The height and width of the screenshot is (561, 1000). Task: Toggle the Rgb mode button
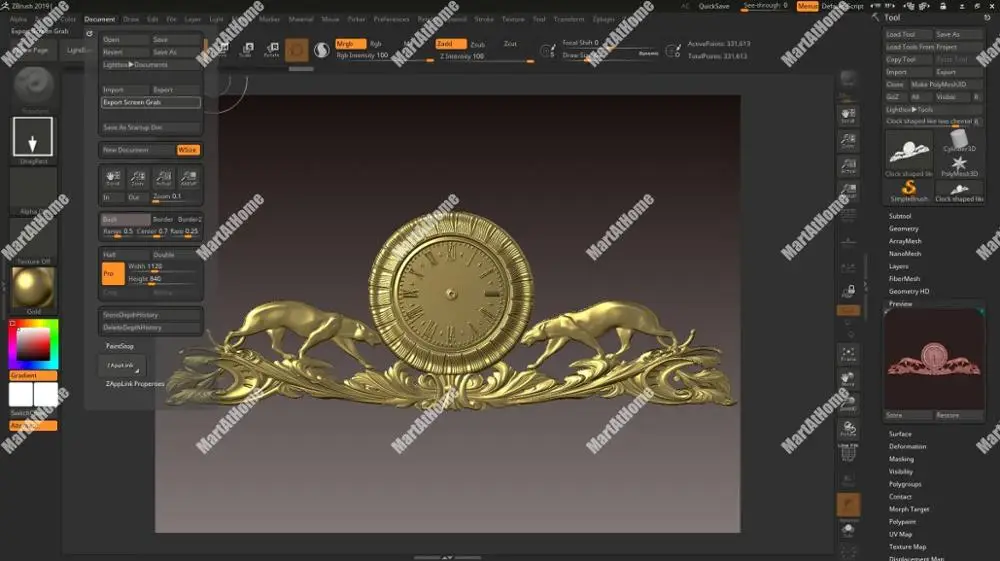[x=376, y=44]
